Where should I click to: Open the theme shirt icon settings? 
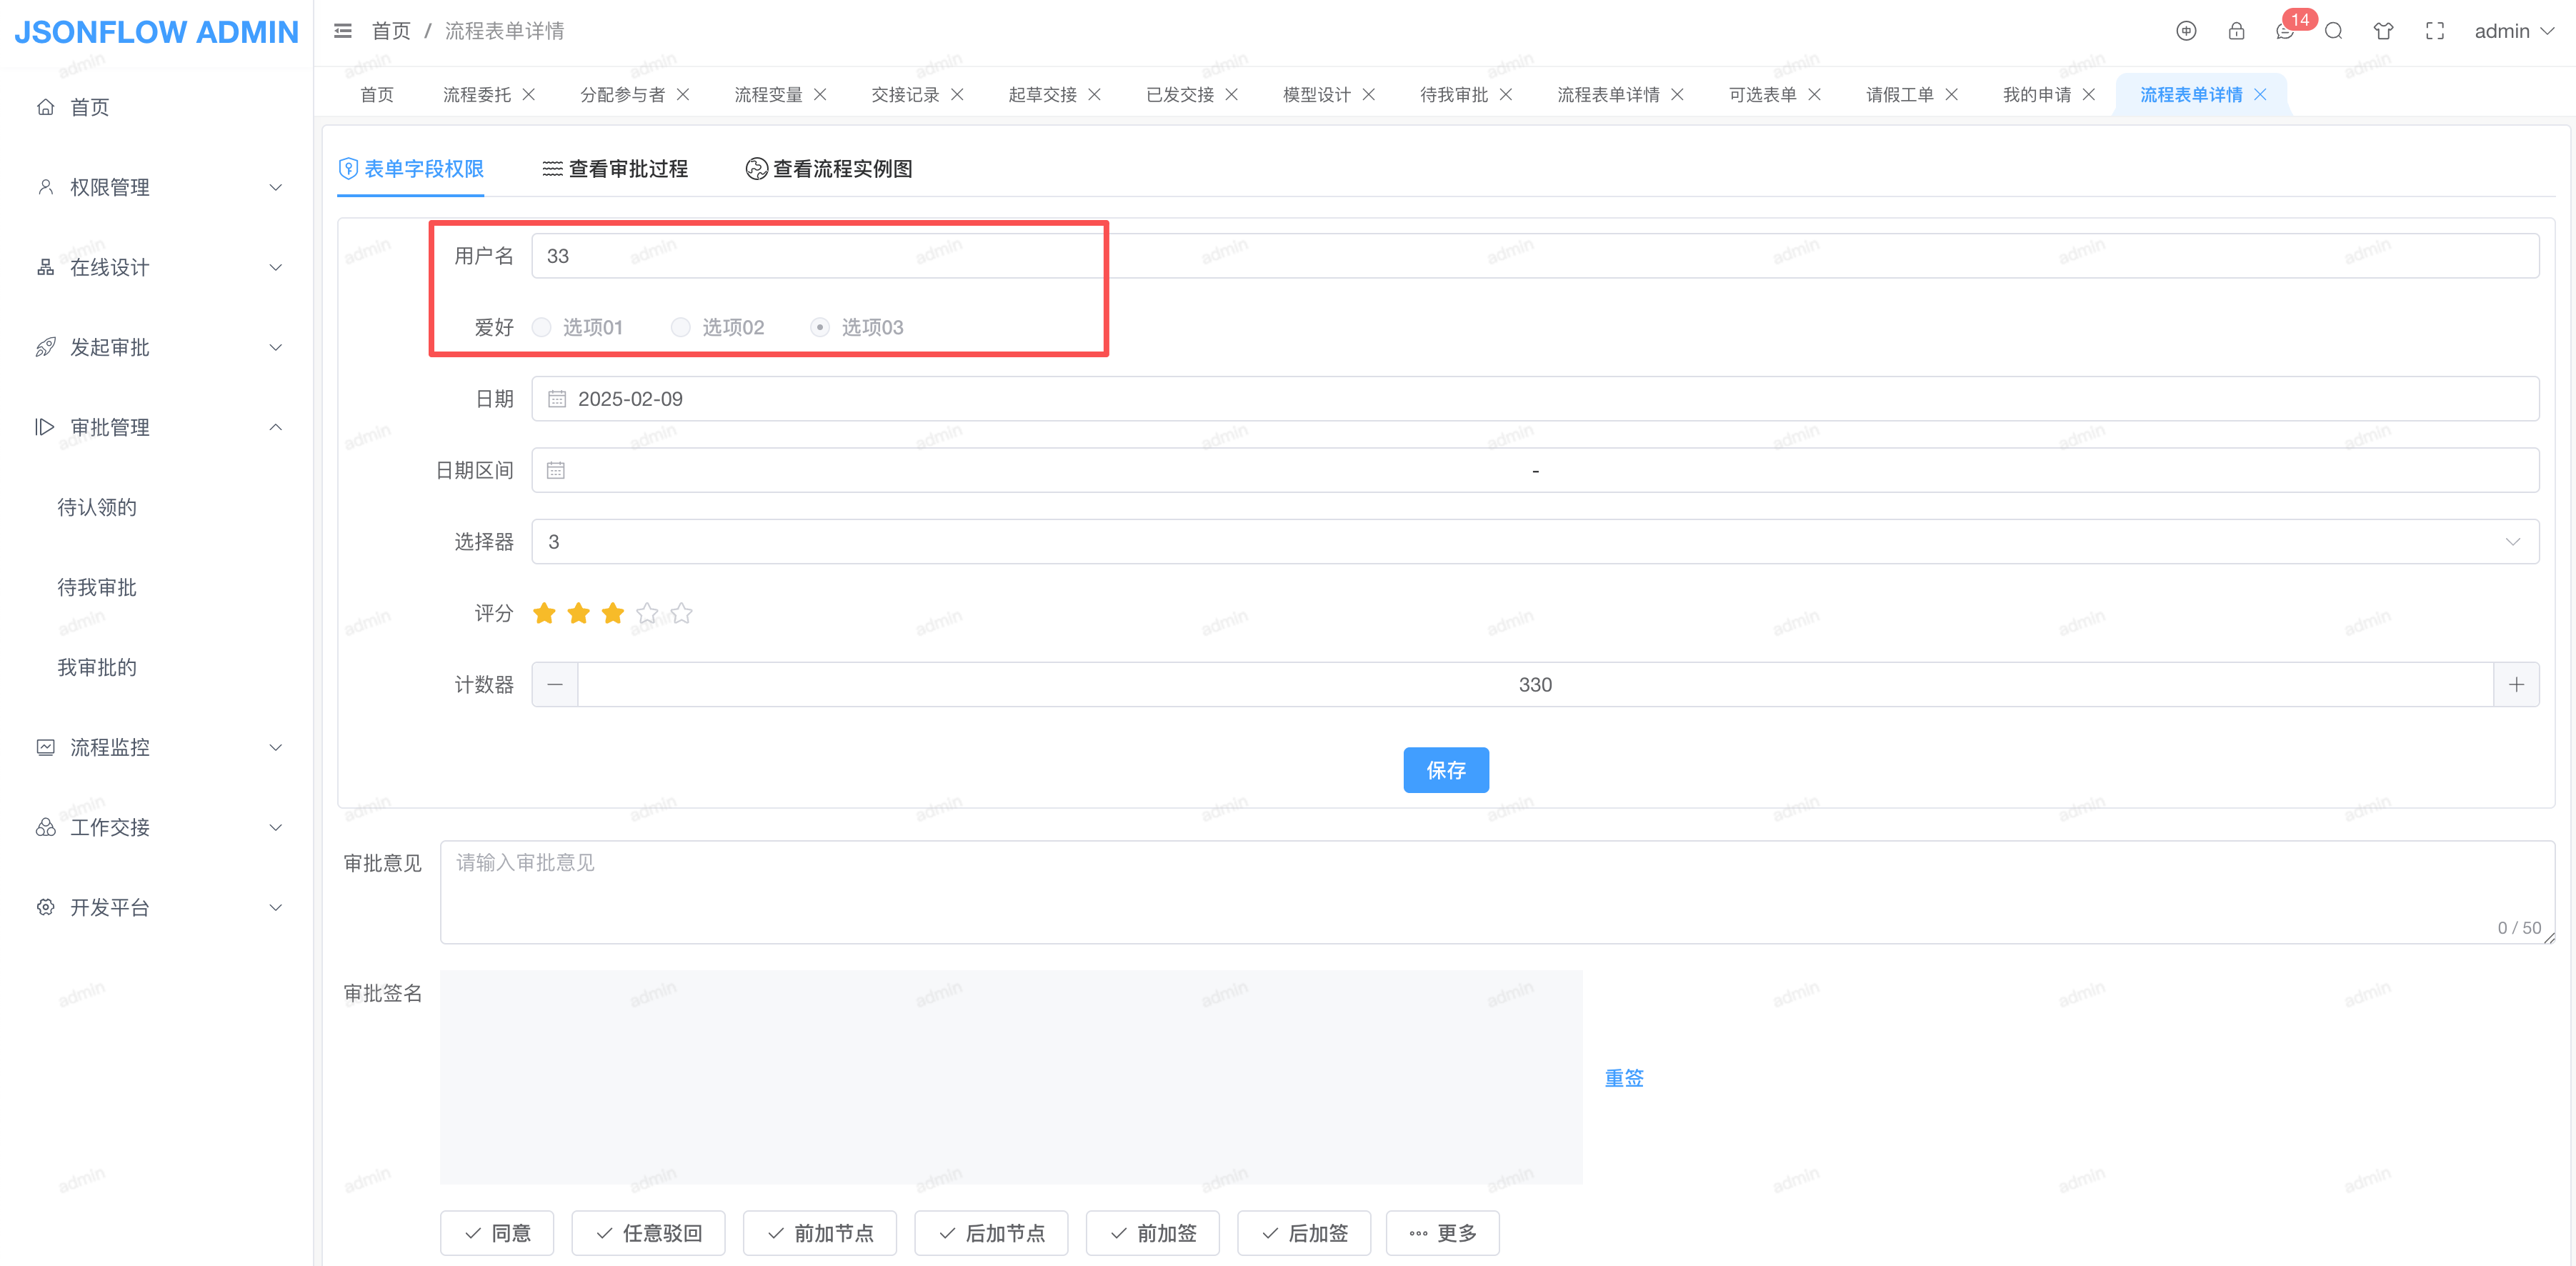tap(2383, 31)
